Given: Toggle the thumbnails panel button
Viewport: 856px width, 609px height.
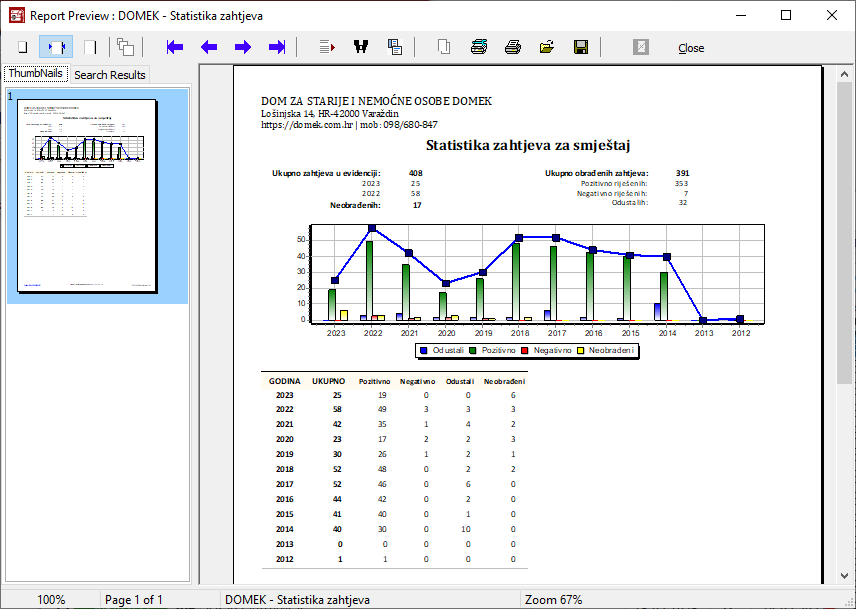Looking at the screenshot, I should pyautogui.click(x=125, y=47).
